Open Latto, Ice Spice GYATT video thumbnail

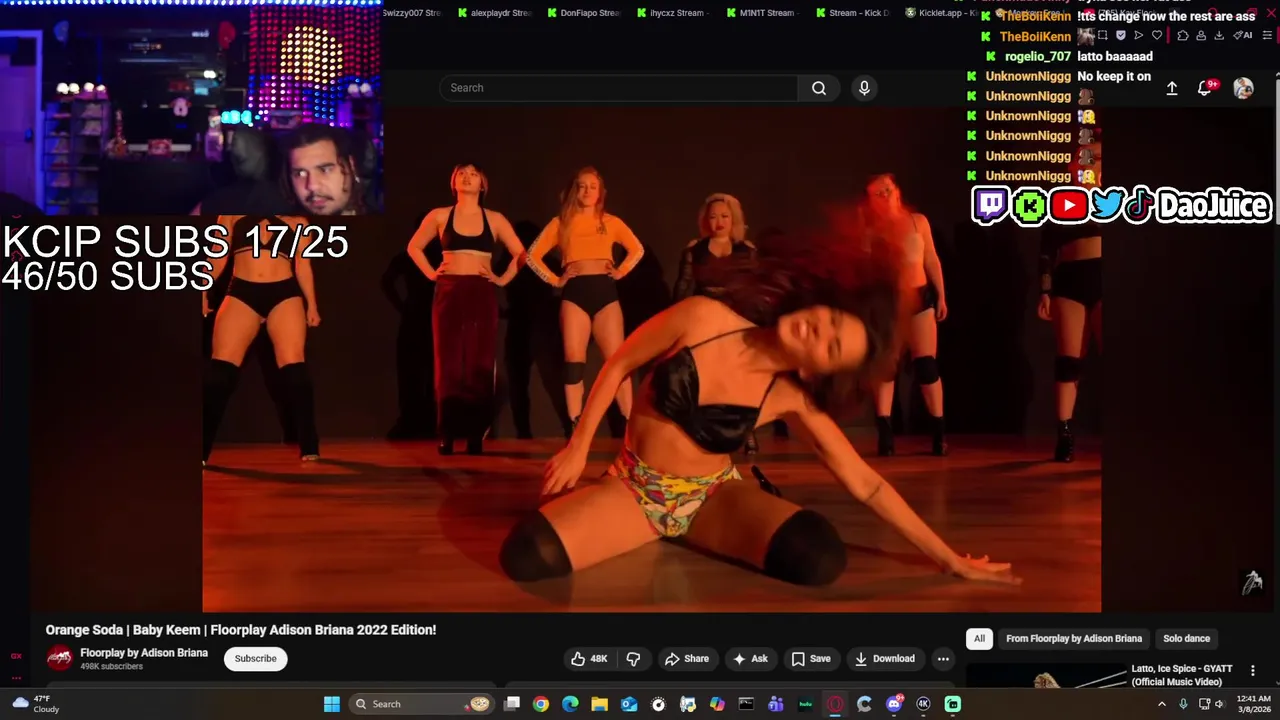(1044, 677)
